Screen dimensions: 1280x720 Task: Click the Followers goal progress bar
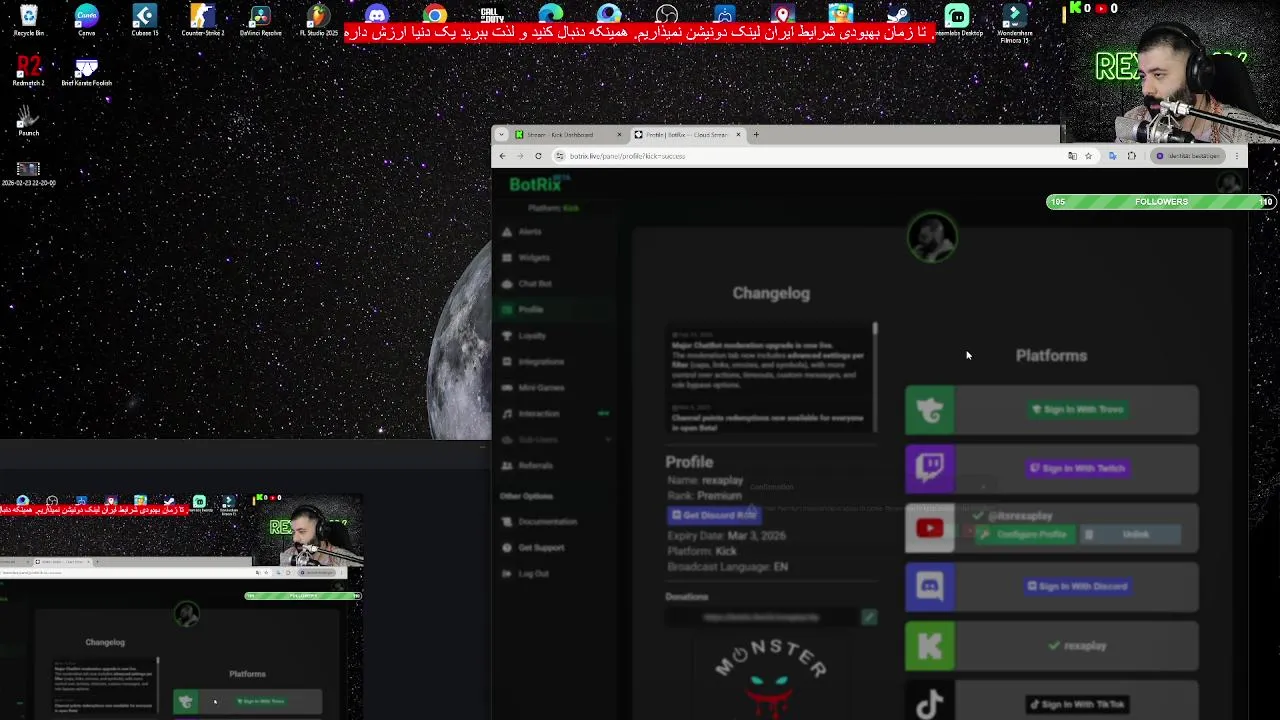pyautogui.click(x=1161, y=202)
